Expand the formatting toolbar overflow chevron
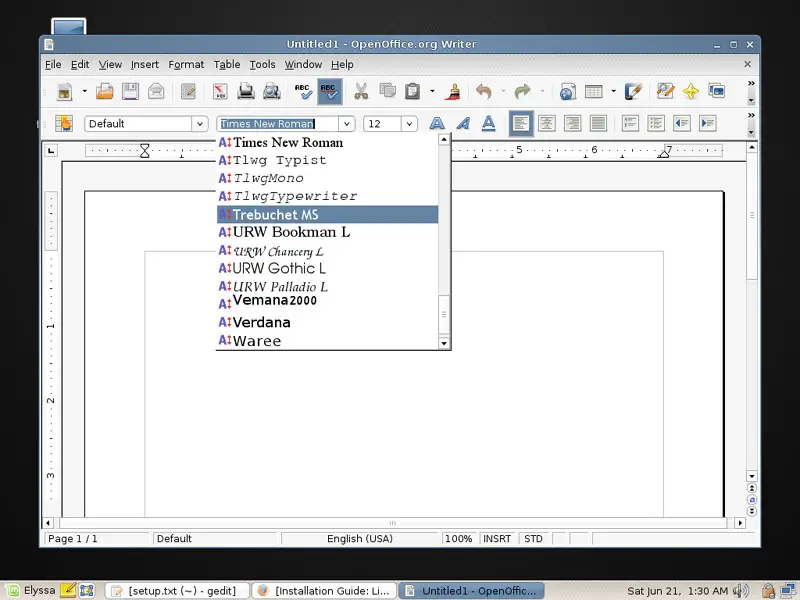This screenshot has height=600, width=800. [751, 115]
